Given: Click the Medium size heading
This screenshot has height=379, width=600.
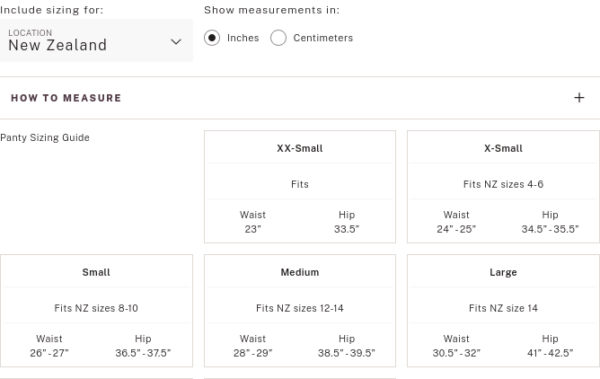Looking at the screenshot, I should pos(300,272).
